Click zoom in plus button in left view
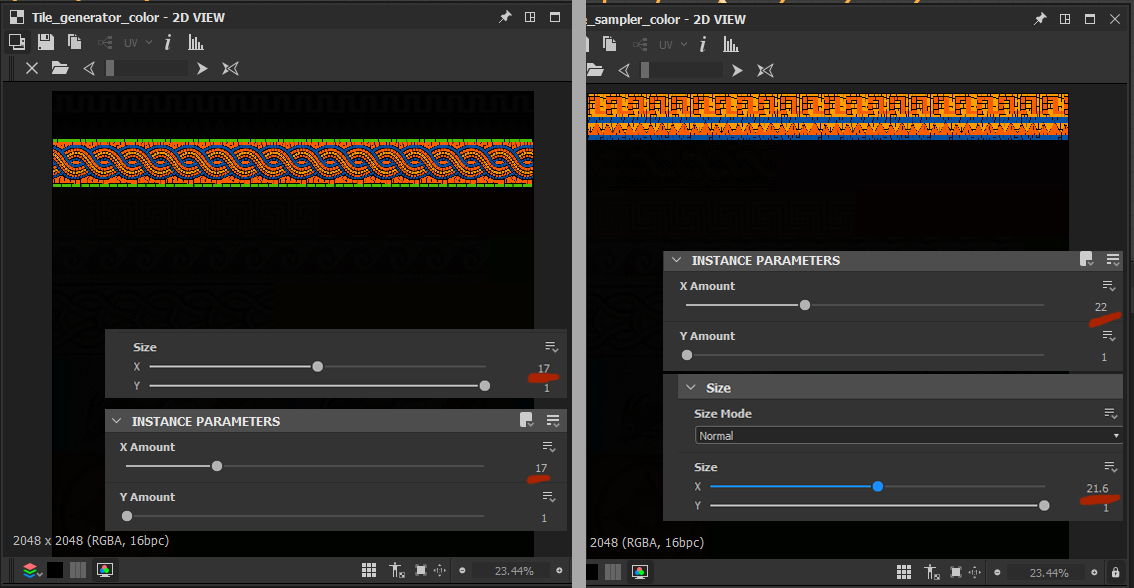Image resolution: width=1134 pixels, height=588 pixels. (x=559, y=571)
